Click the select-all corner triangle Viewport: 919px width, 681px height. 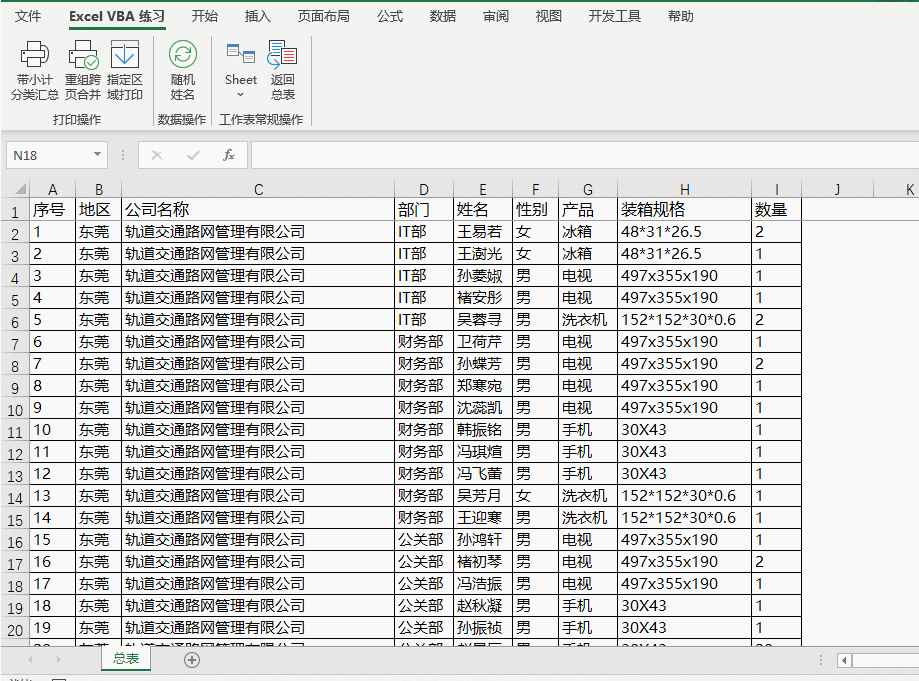21,189
